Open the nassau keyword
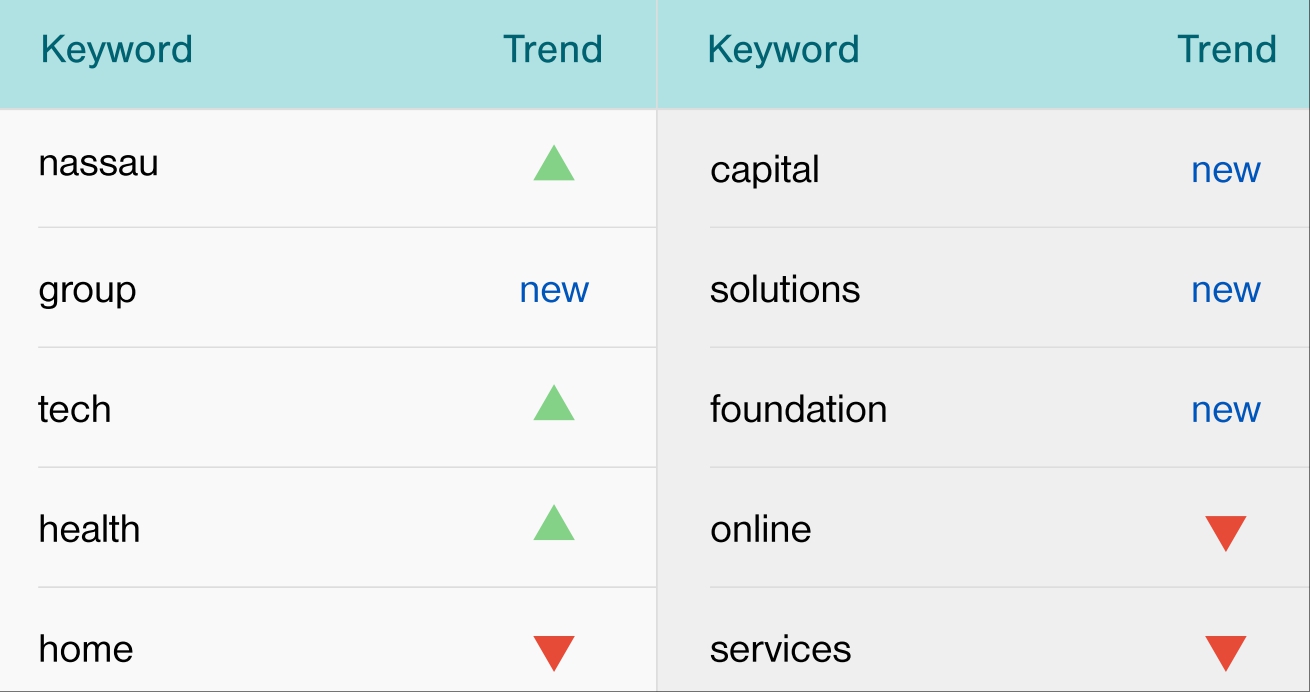This screenshot has height=692, width=1310. [98, 163]
